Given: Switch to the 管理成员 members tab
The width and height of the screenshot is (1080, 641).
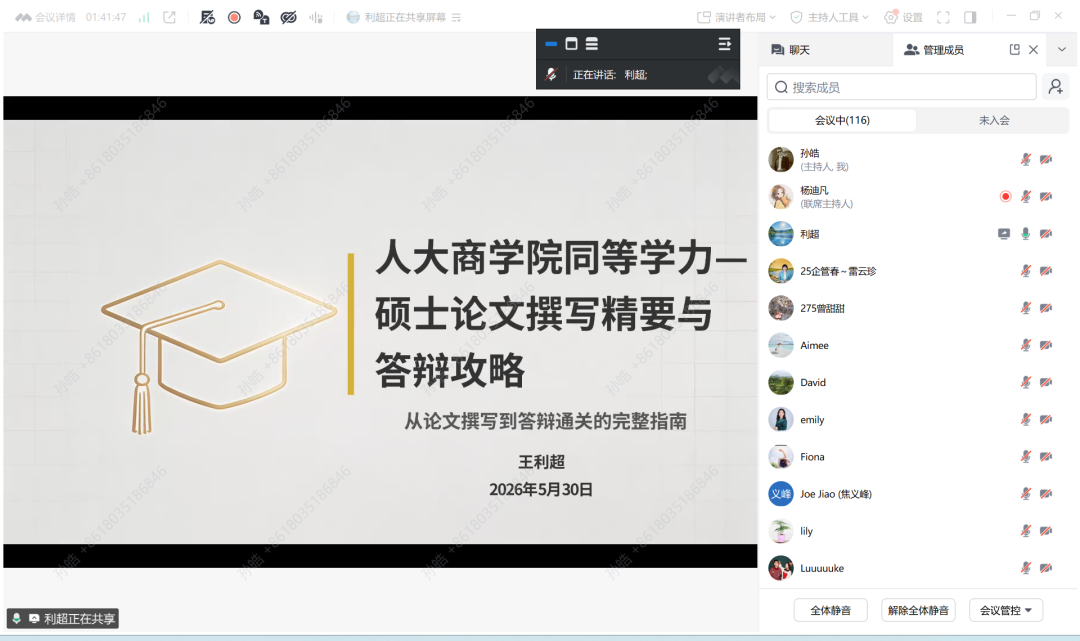Looking at the screenshot, I should point(934,50).
